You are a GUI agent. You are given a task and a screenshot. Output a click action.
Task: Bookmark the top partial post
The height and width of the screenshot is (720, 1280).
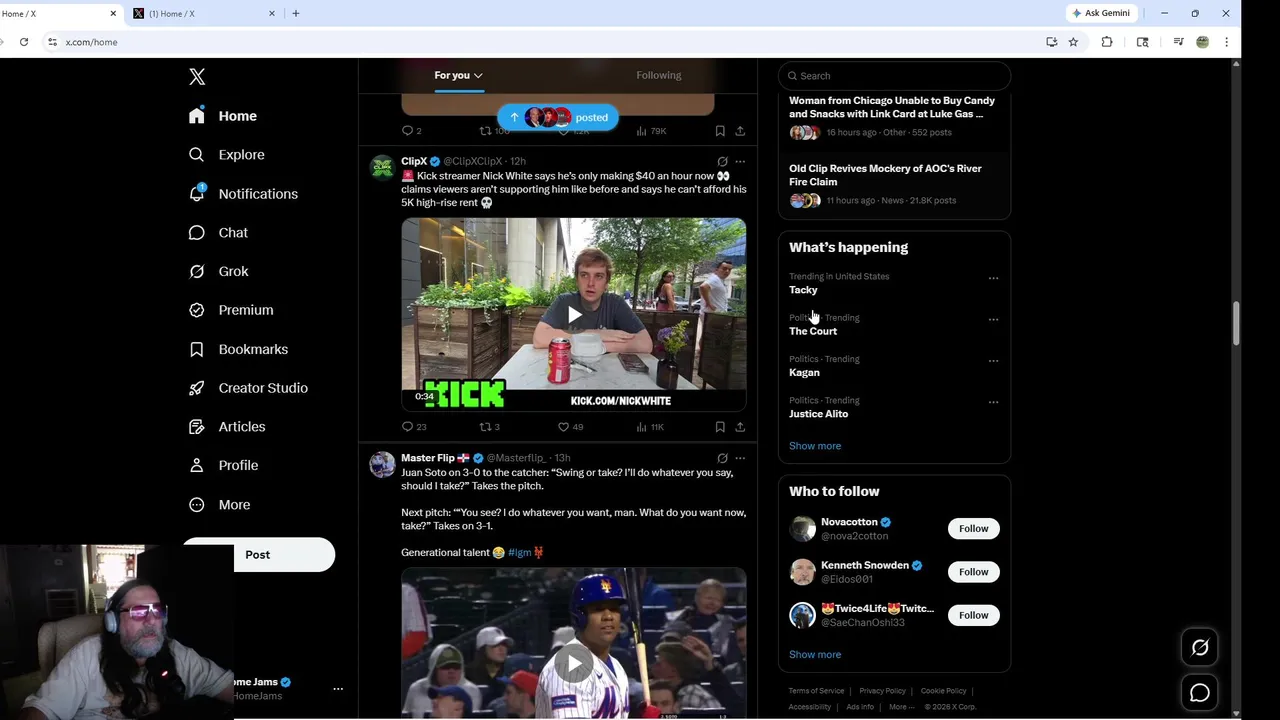pyautogui.click(x=720, y=131)
